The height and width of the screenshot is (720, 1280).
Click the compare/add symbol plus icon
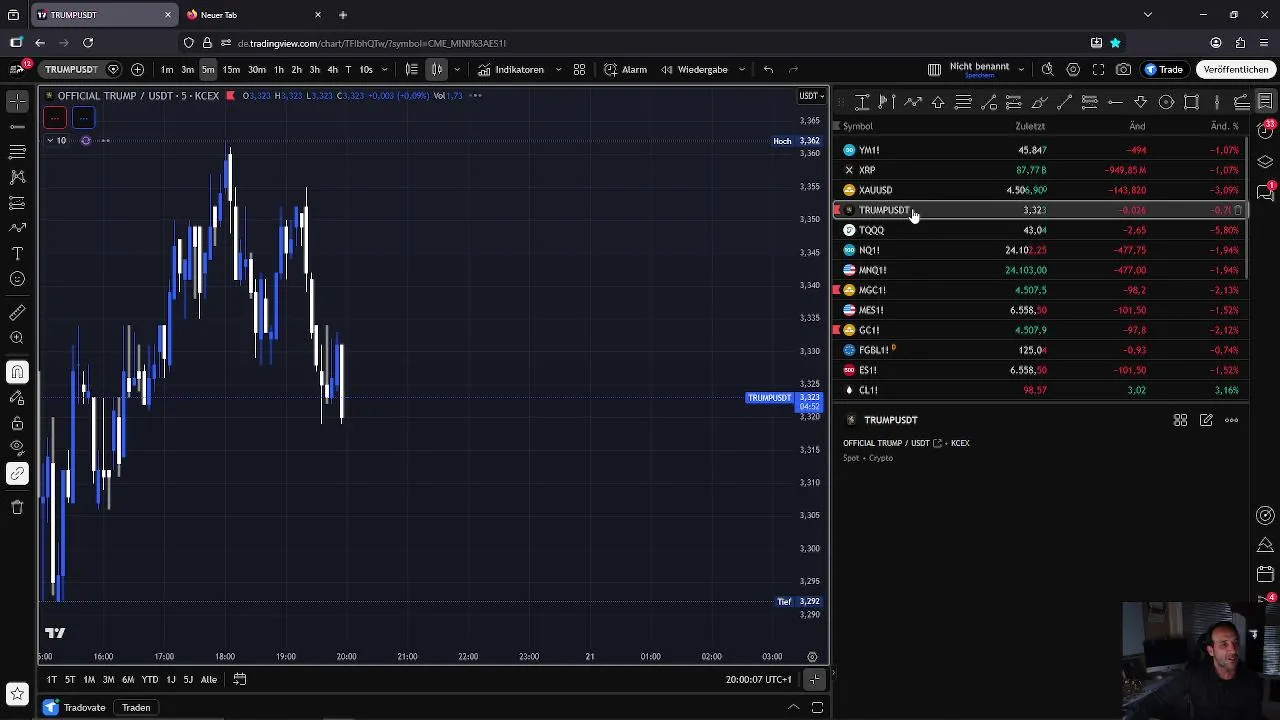[x=137, y=69]
